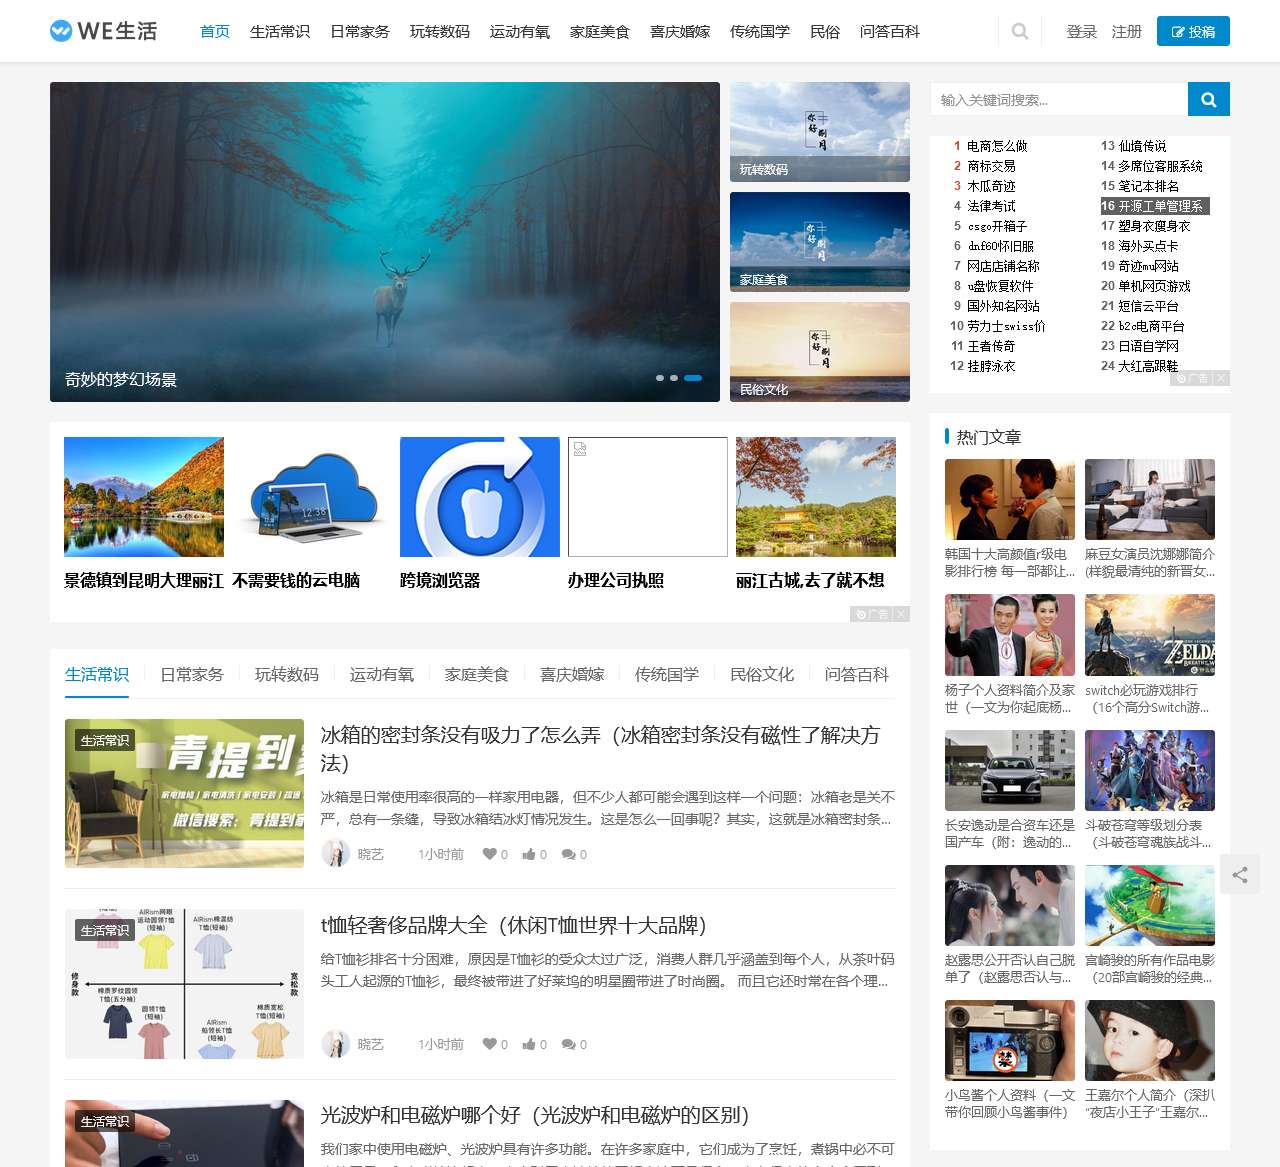Viewport: 1280px width, 1167px height.
Task: Open 晓艺's avatar on 冰箱的密封条 article
Action: click(335, 854)
